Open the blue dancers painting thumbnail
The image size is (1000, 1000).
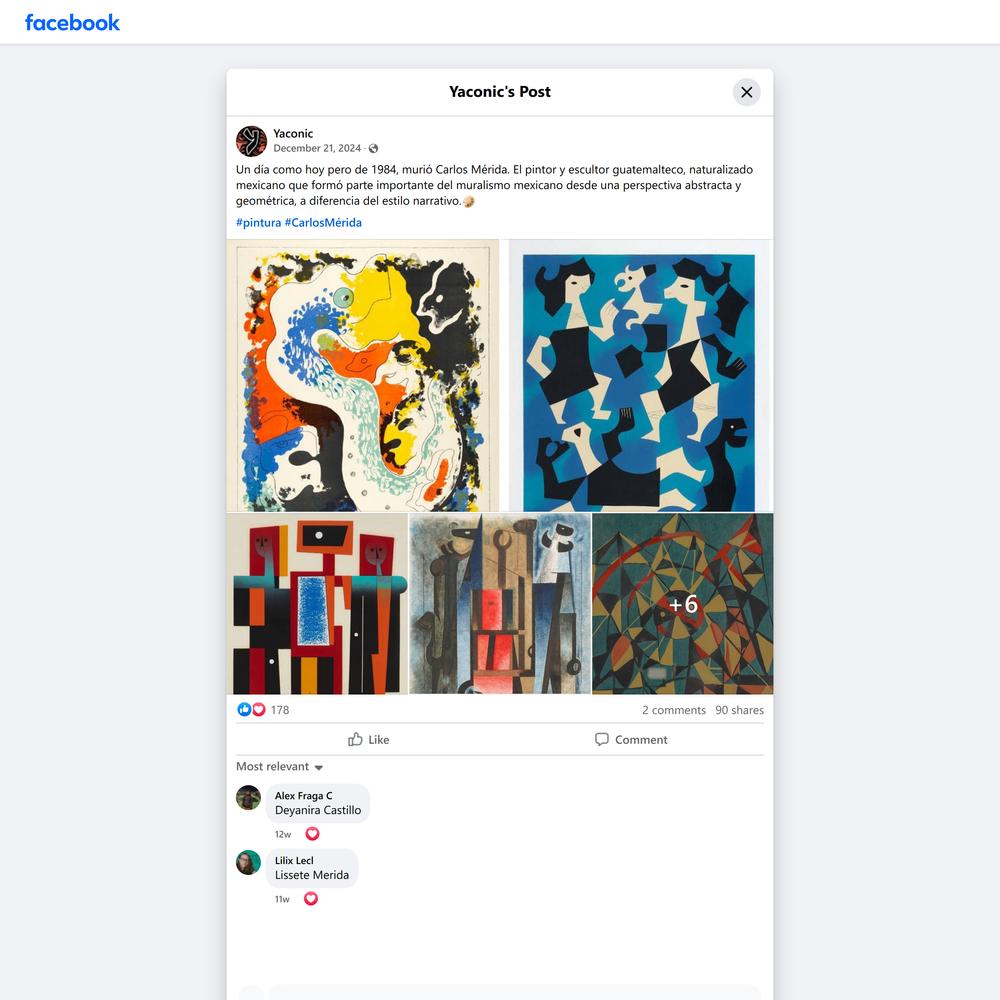click(x=641, y=376)
